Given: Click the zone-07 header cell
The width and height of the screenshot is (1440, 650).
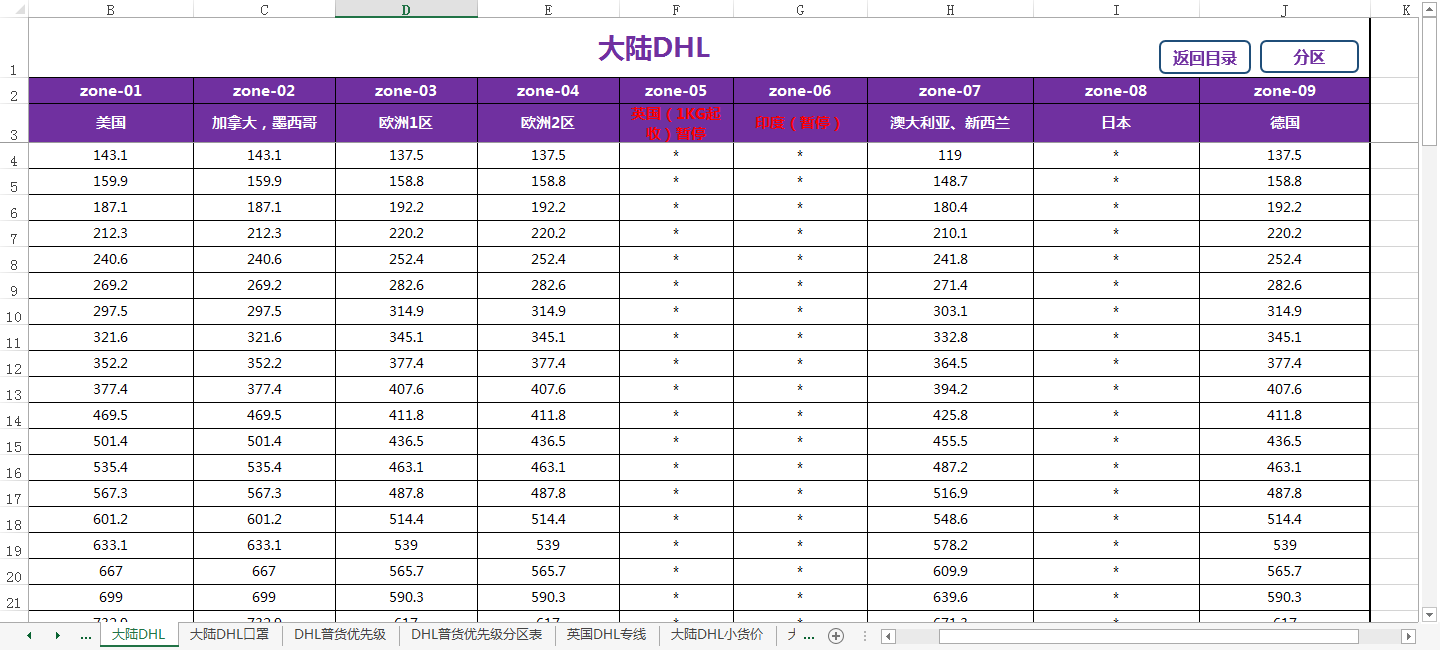Looking at the screenshot, I should click(949, 91).
